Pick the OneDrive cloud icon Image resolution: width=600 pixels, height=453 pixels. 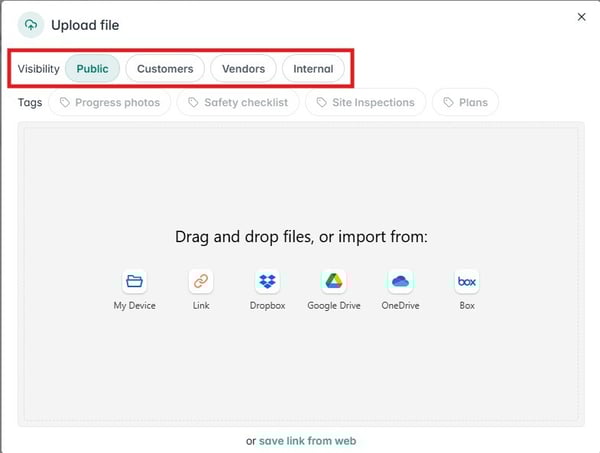(400, 281)
